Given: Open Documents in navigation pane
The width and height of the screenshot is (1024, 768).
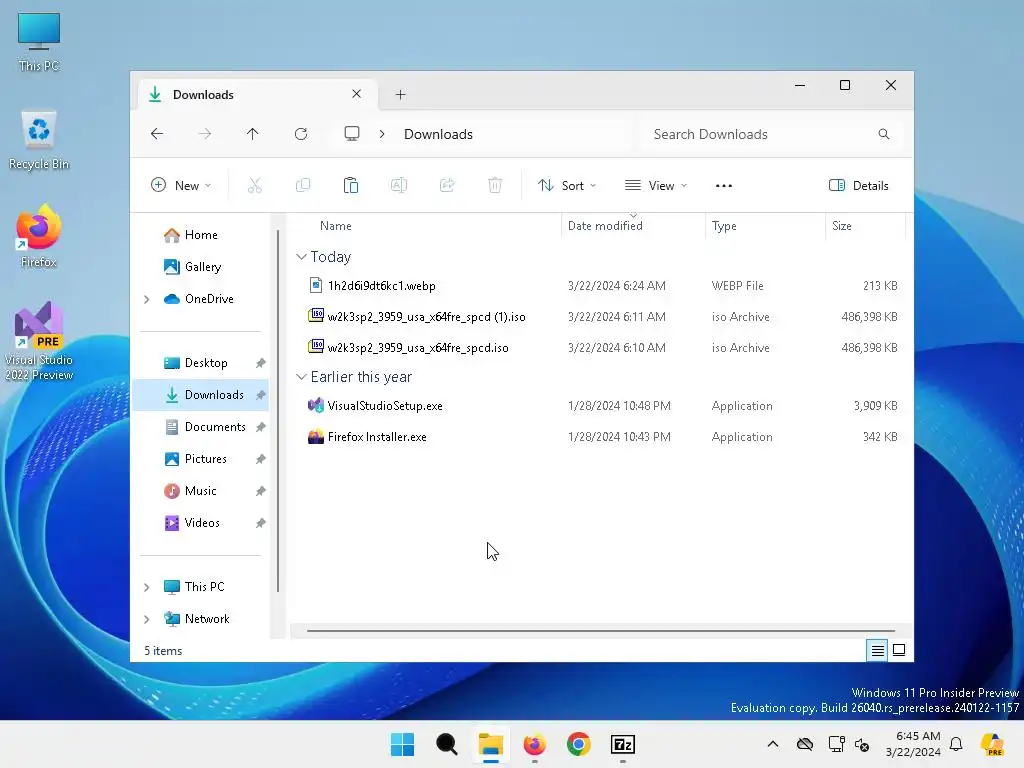Looking at the screenshot, I should [204, 427].
